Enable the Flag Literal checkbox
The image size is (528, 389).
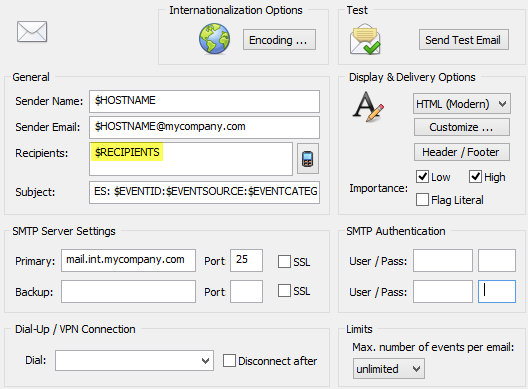[422, 200]
